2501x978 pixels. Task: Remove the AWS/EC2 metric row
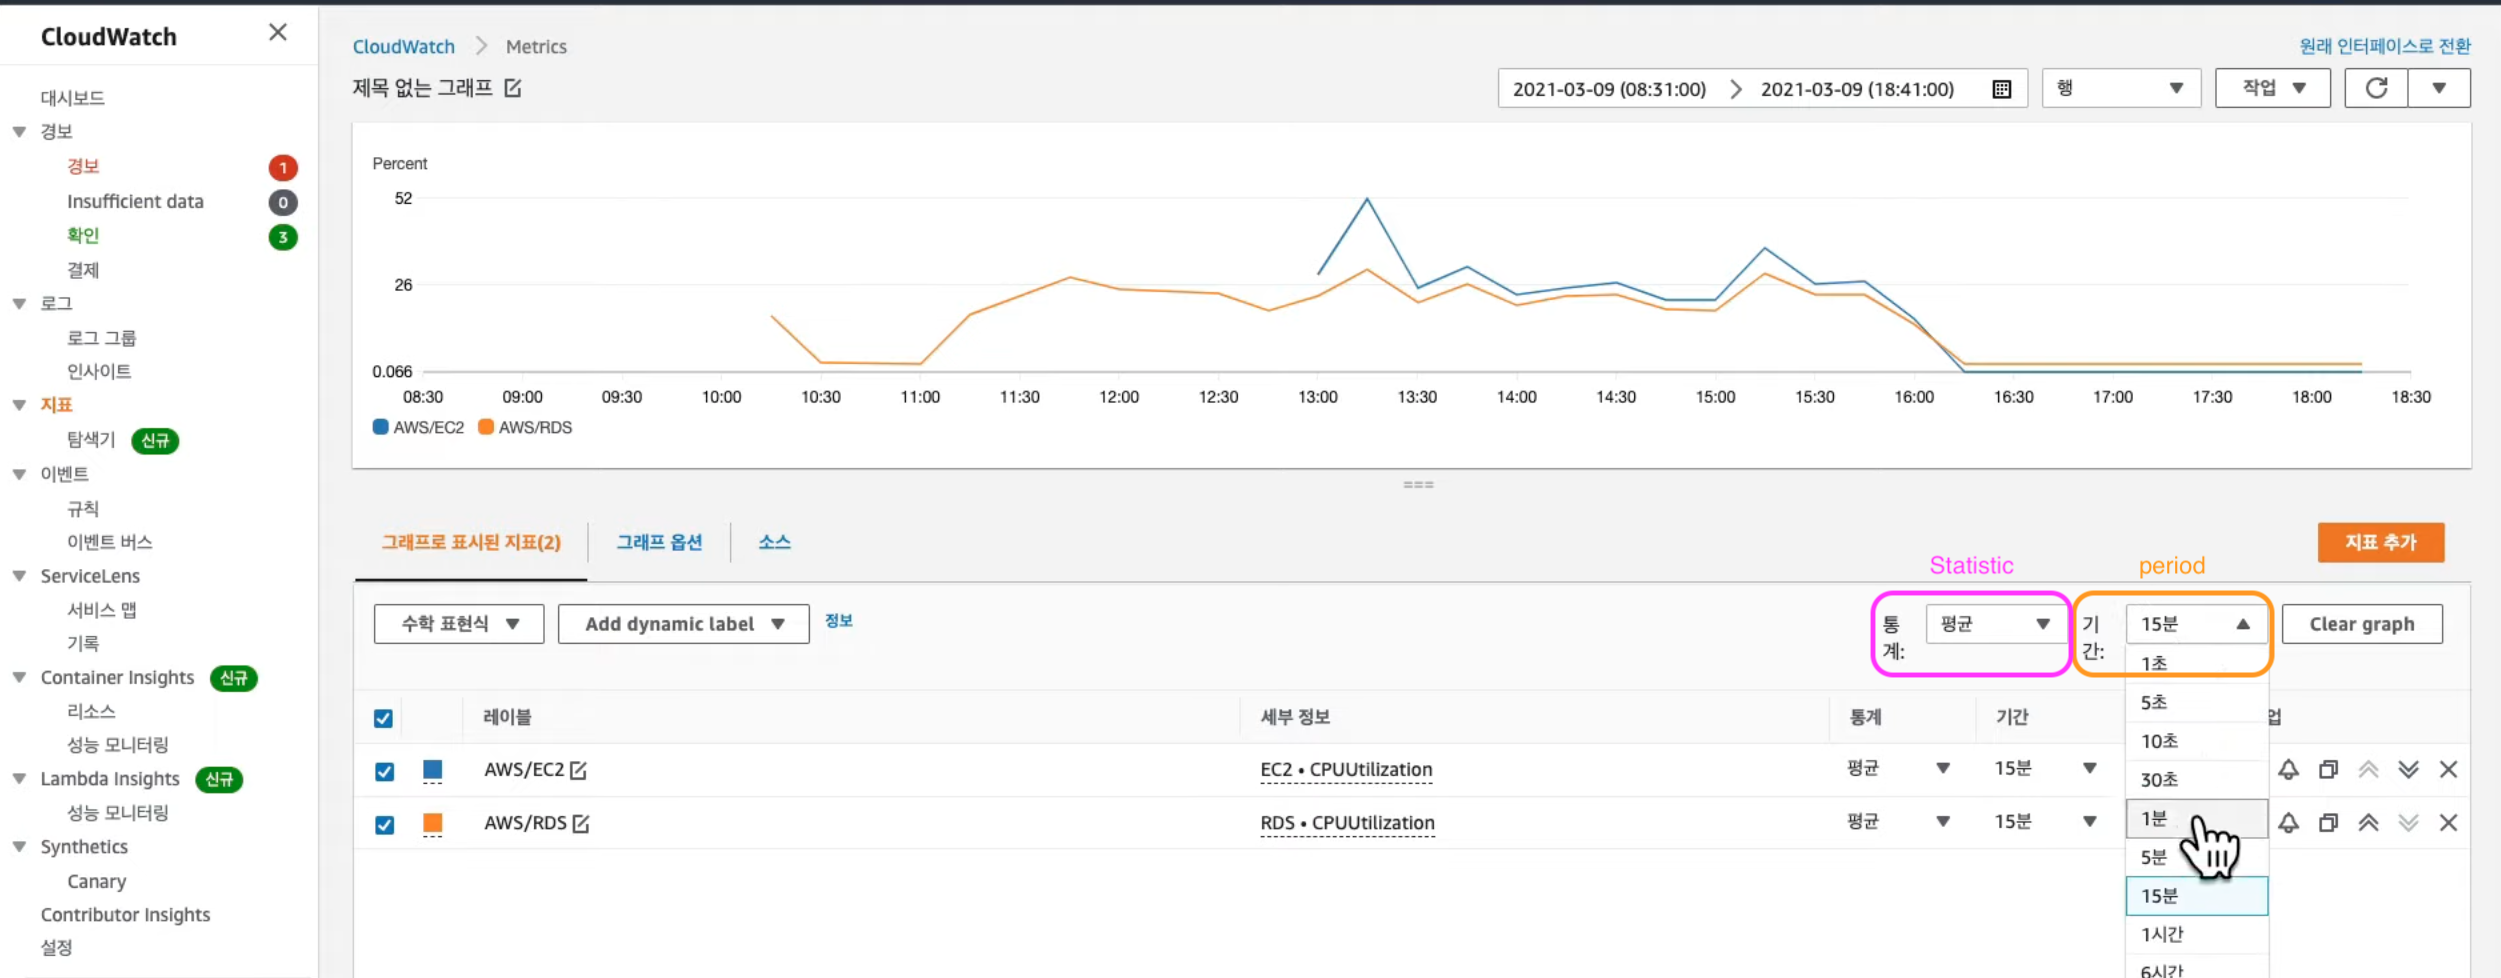(2448, 769)
